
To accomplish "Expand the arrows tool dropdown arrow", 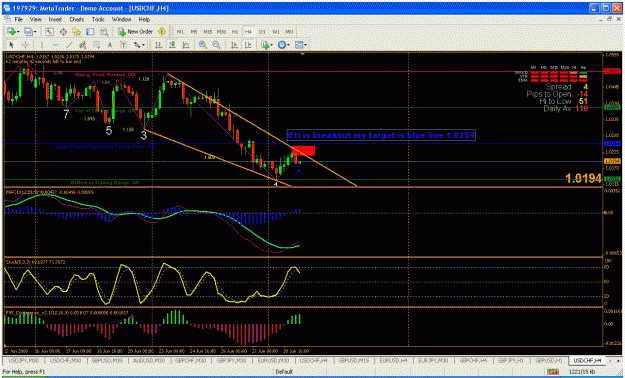I will 143,45.
